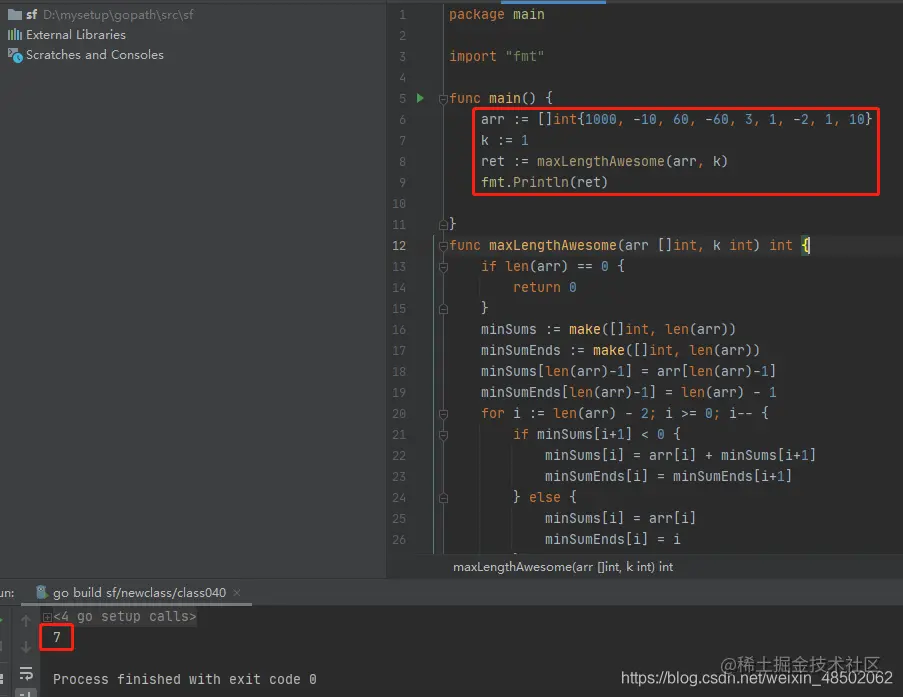Screen dimensions: 903x697
Task: Click the fold end marker on line 11
Action: tap(443, 225)
